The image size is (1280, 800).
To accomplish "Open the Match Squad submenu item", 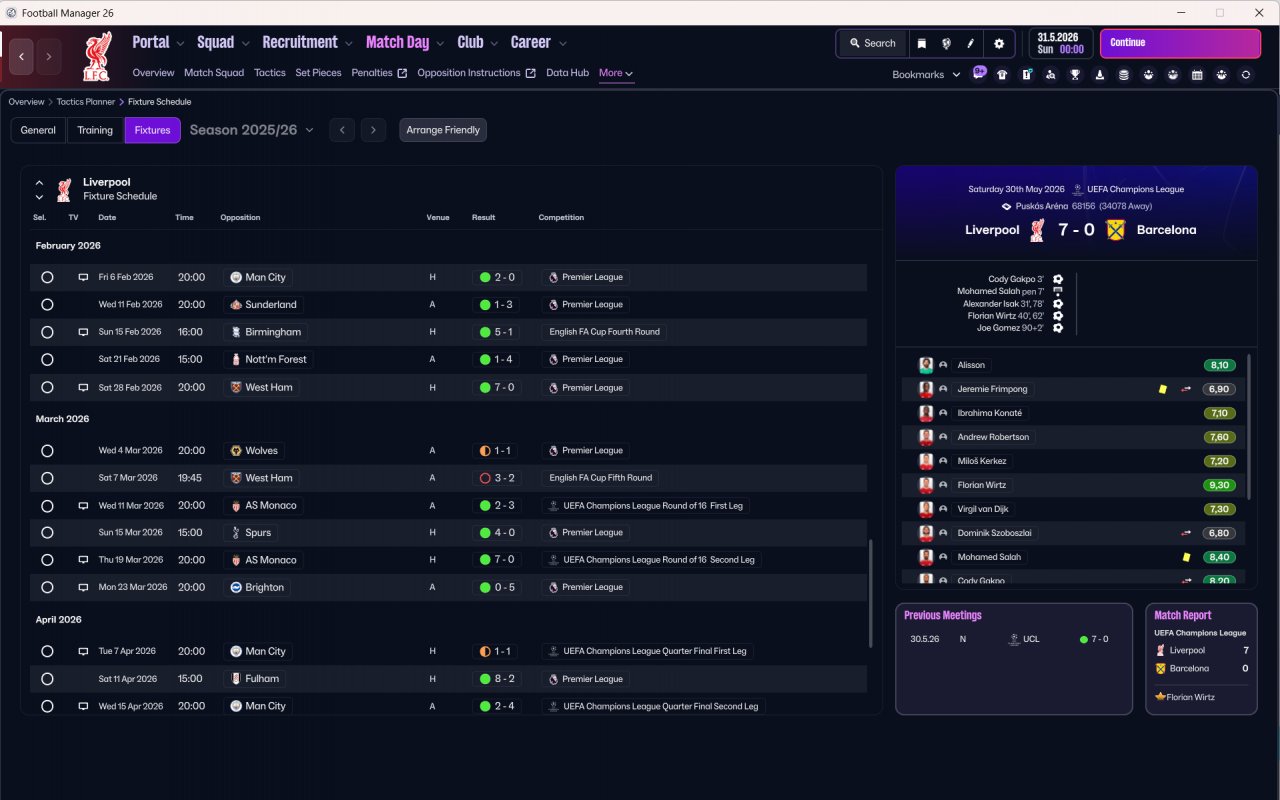I will [x=214, y=73].
